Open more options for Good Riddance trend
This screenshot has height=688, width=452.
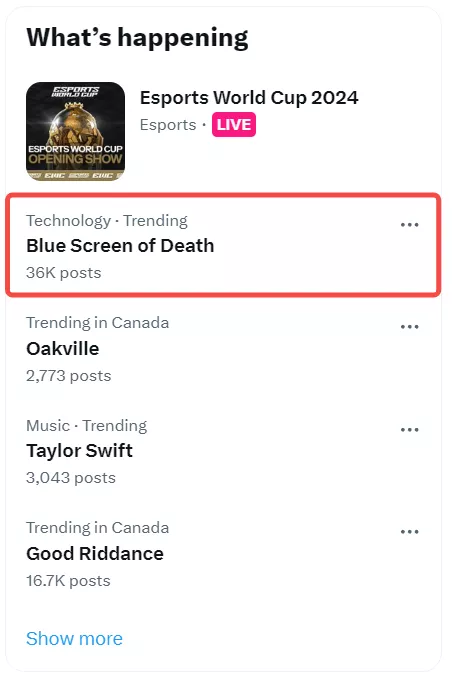(409, 532)
